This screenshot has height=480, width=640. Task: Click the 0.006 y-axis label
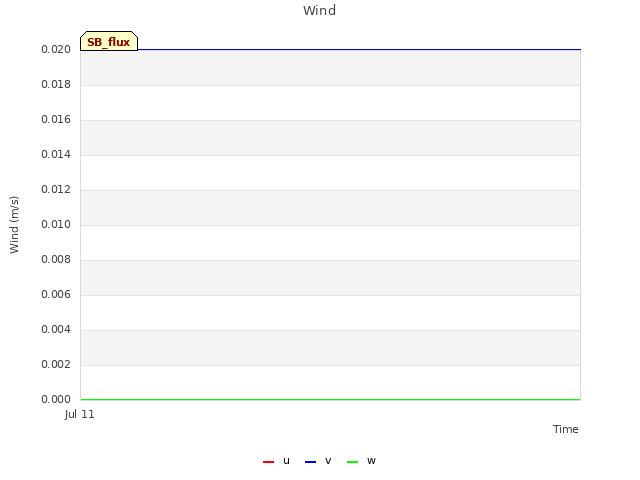(x=56, y=294)
